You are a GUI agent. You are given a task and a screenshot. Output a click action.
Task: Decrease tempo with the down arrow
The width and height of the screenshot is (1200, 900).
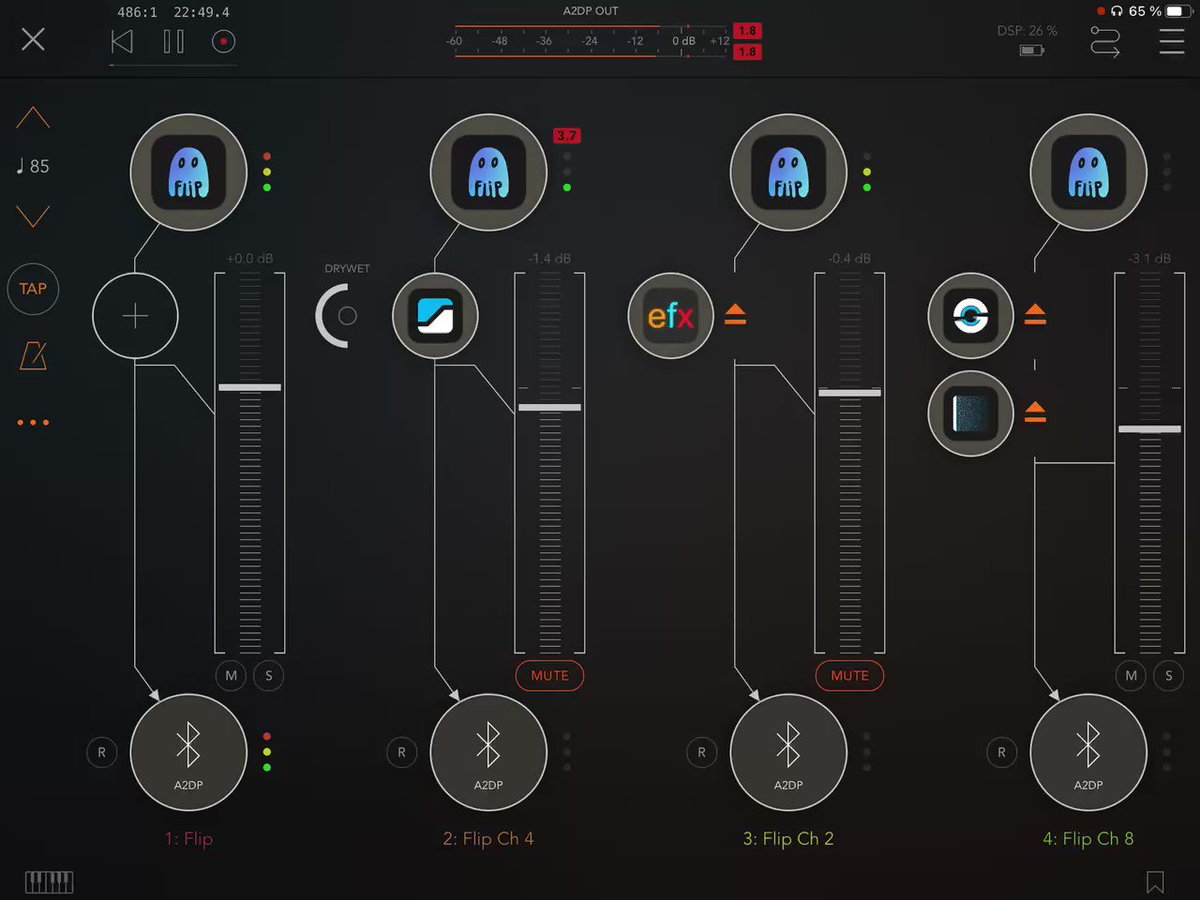tap(33, 216)
